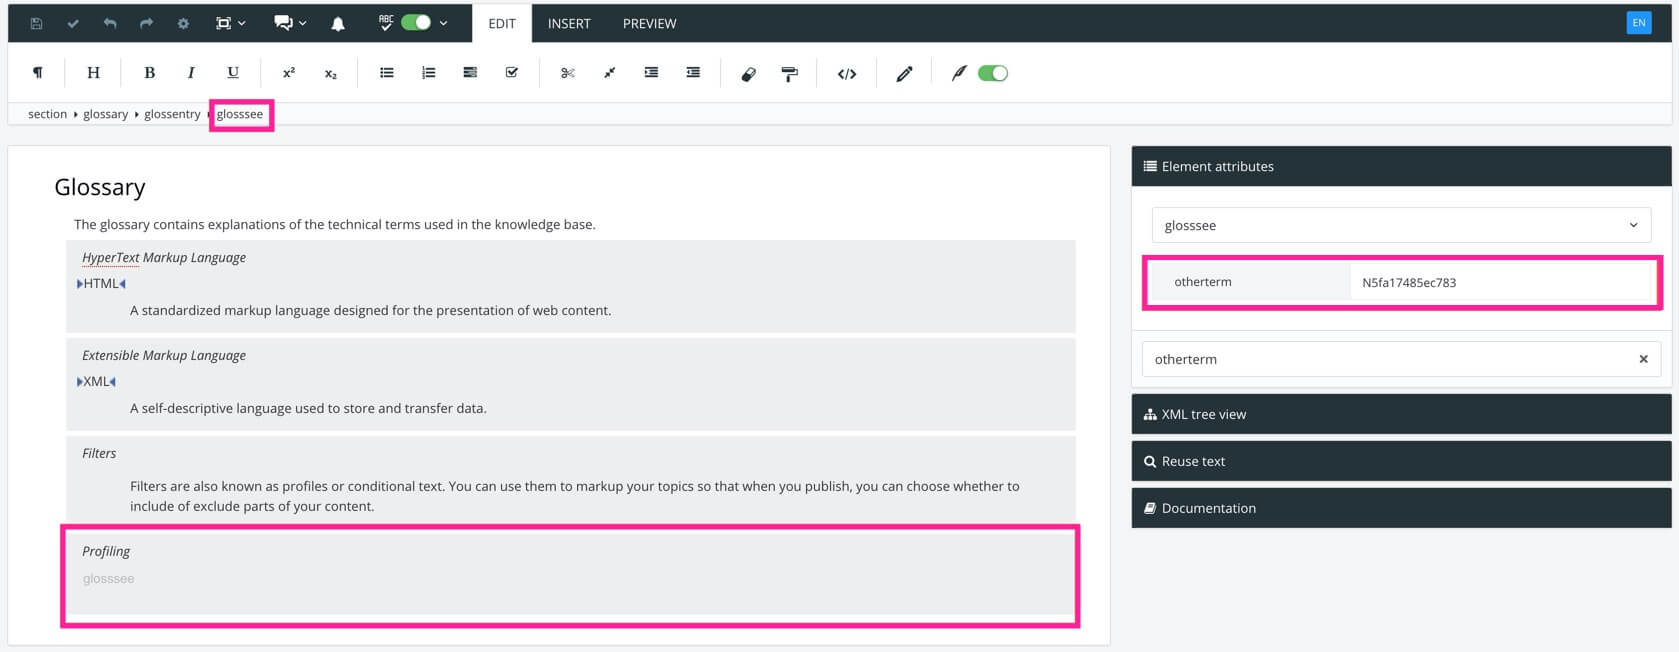Click the HTML abbreviation text

coord(101,283)
